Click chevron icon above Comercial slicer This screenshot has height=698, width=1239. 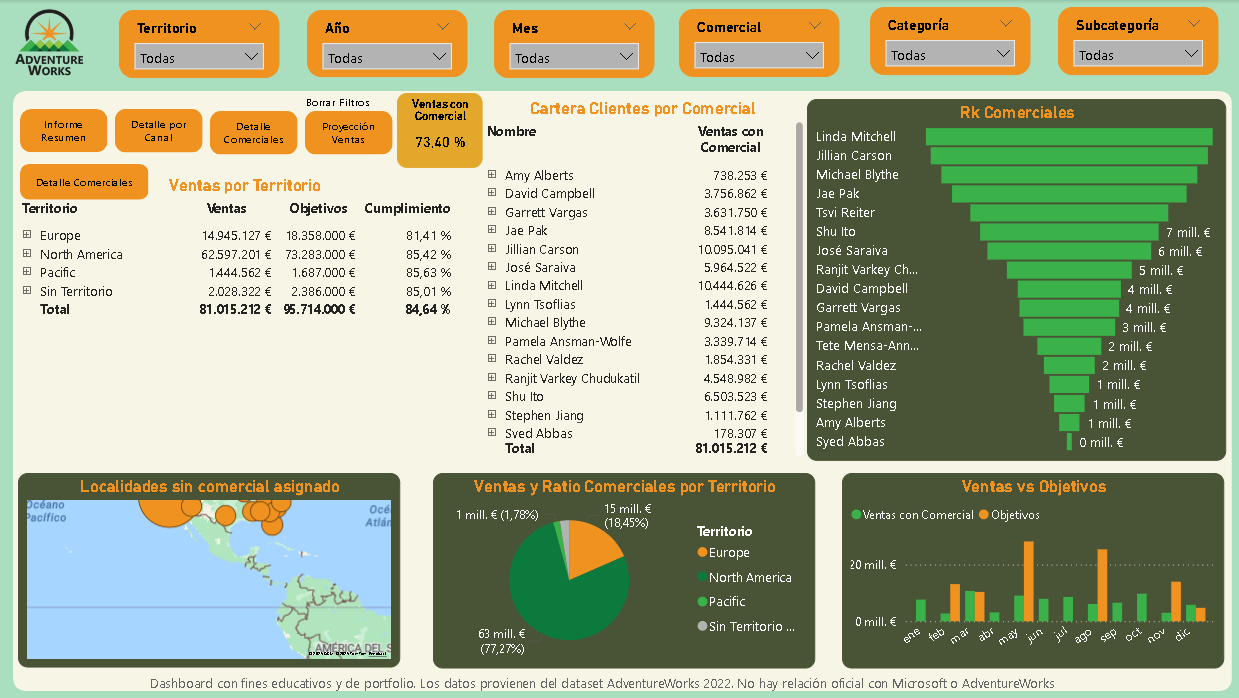(x=814, y=26)
